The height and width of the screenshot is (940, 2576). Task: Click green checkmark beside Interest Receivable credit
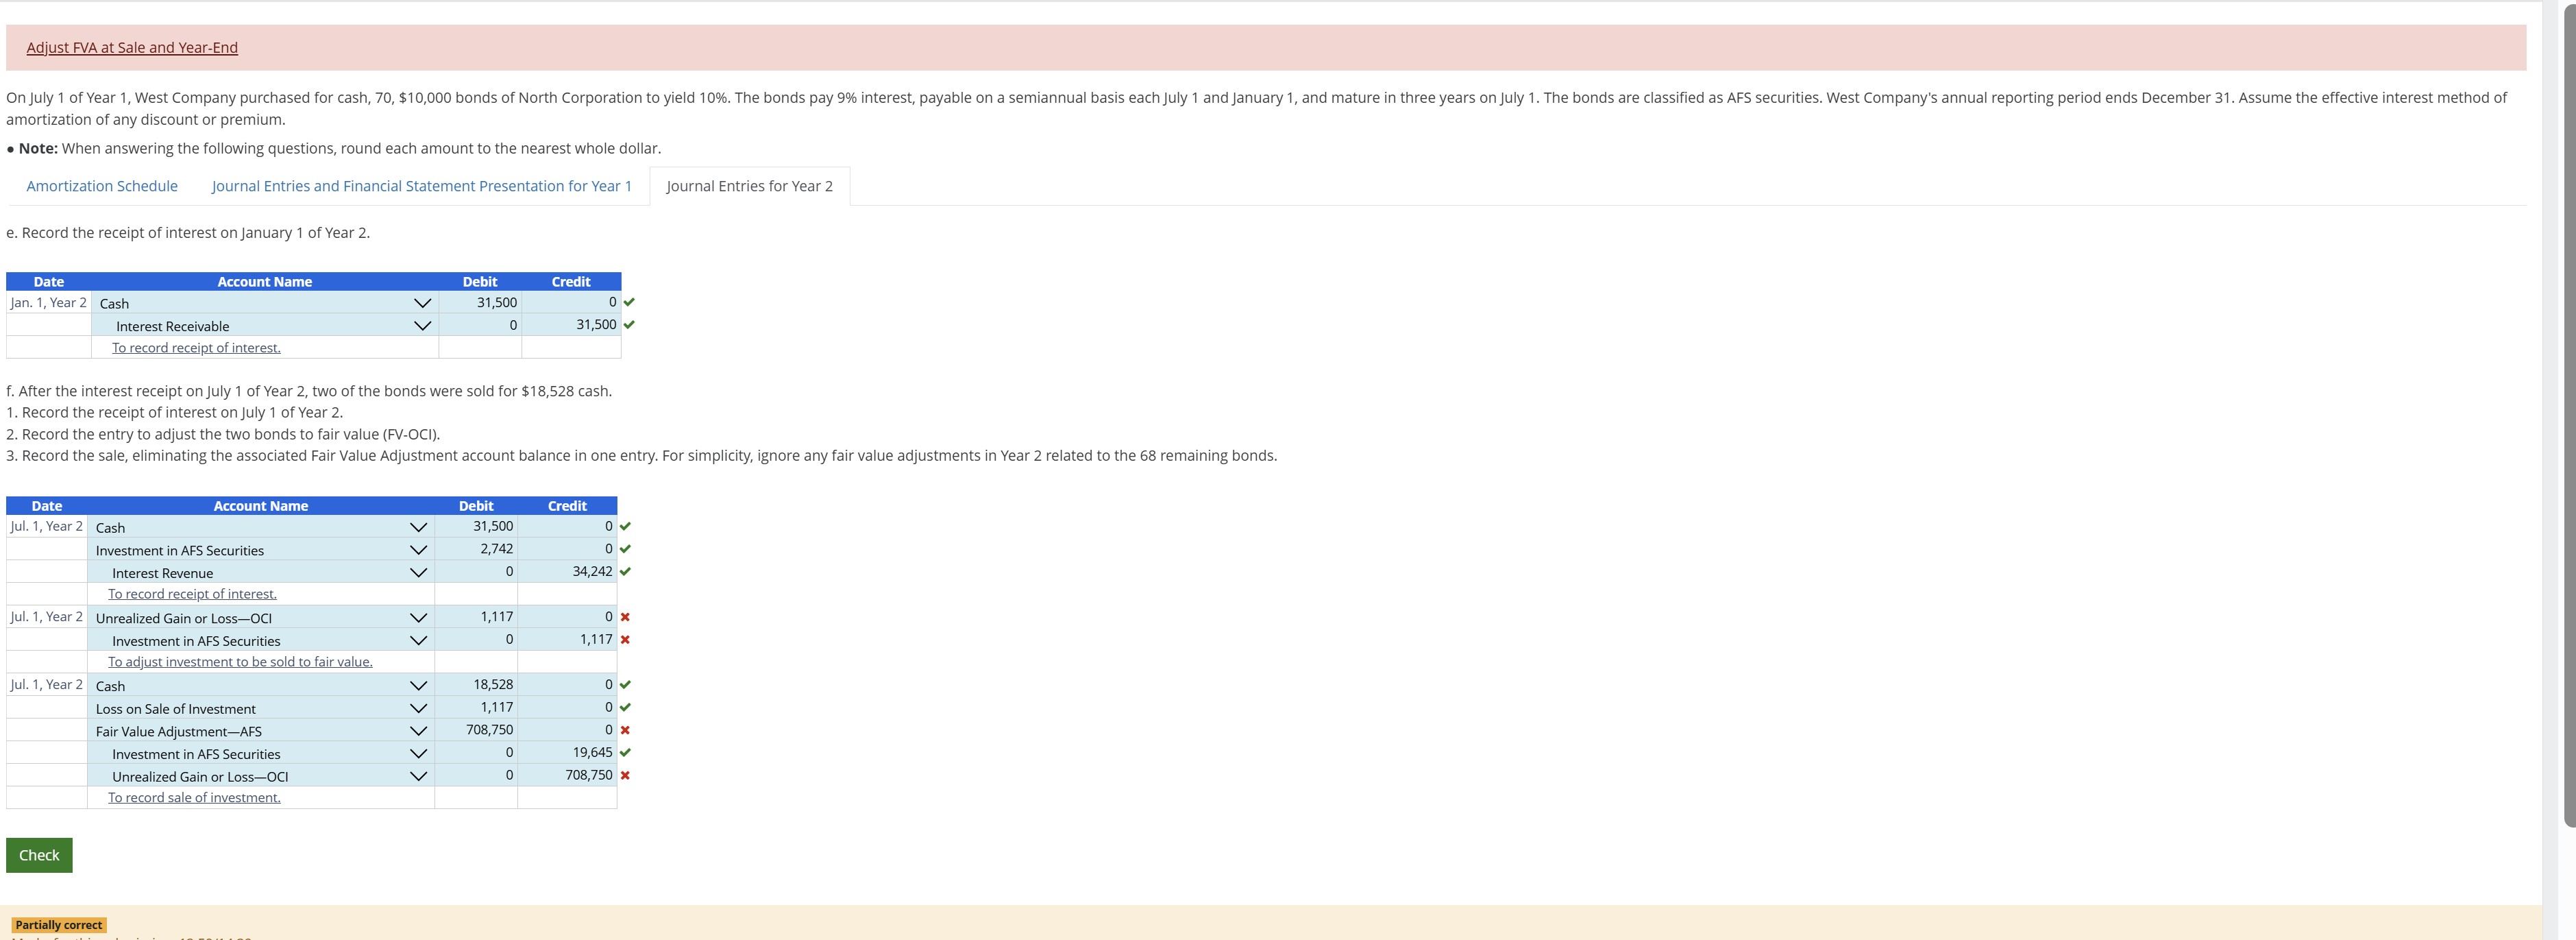[629, 325]
